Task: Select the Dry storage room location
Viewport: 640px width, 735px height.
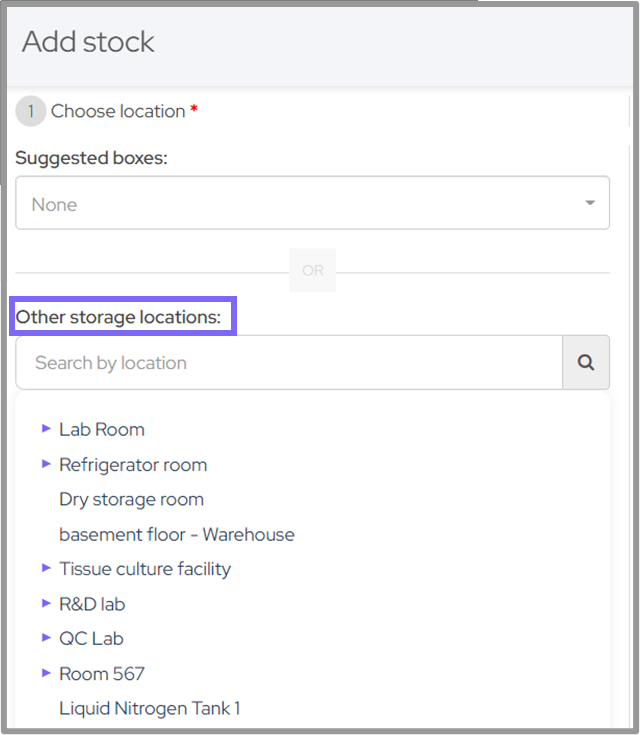Action: tap(131, 499)
